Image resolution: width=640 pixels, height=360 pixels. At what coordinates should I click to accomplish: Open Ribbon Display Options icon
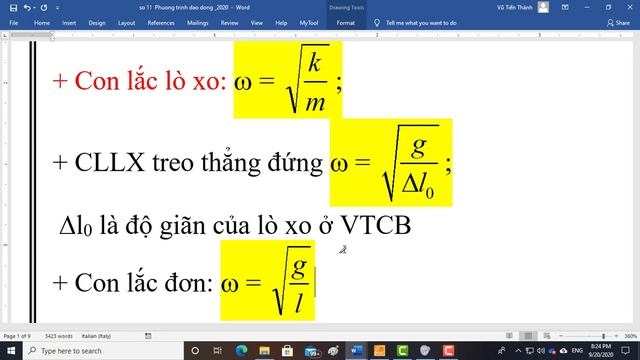565,7
